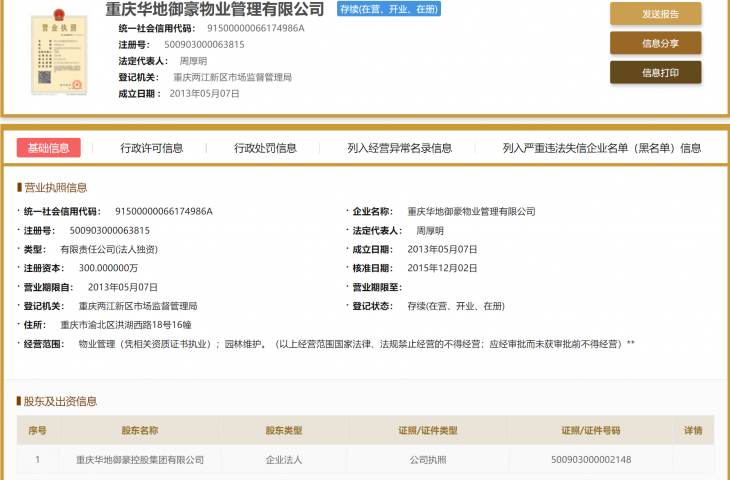This screenshot has height=480, width=730.
Task: Click the 序号 column header
Action: pos(37,431)
